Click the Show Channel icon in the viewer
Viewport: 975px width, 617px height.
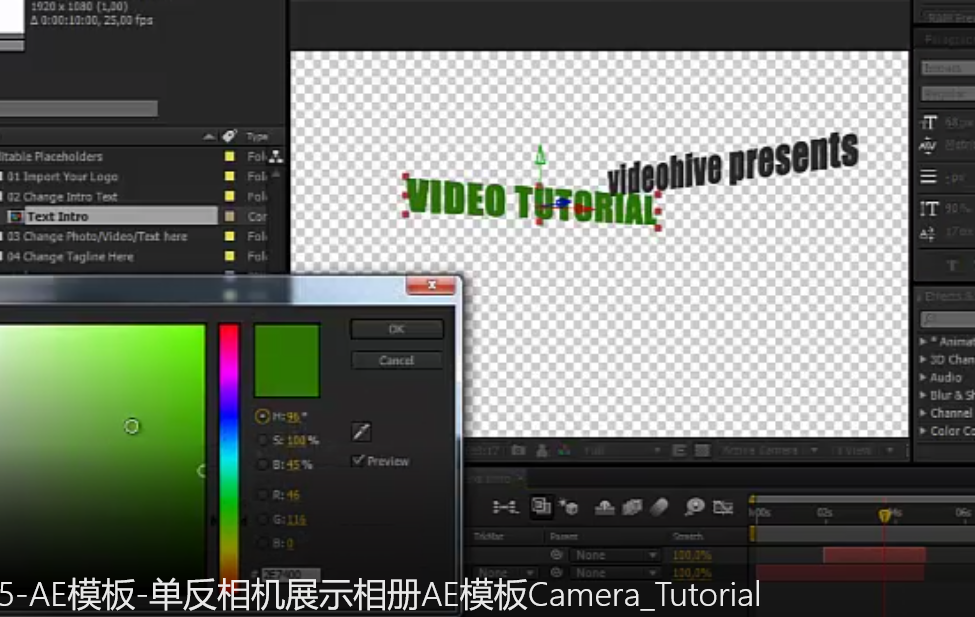click(564, 450)
